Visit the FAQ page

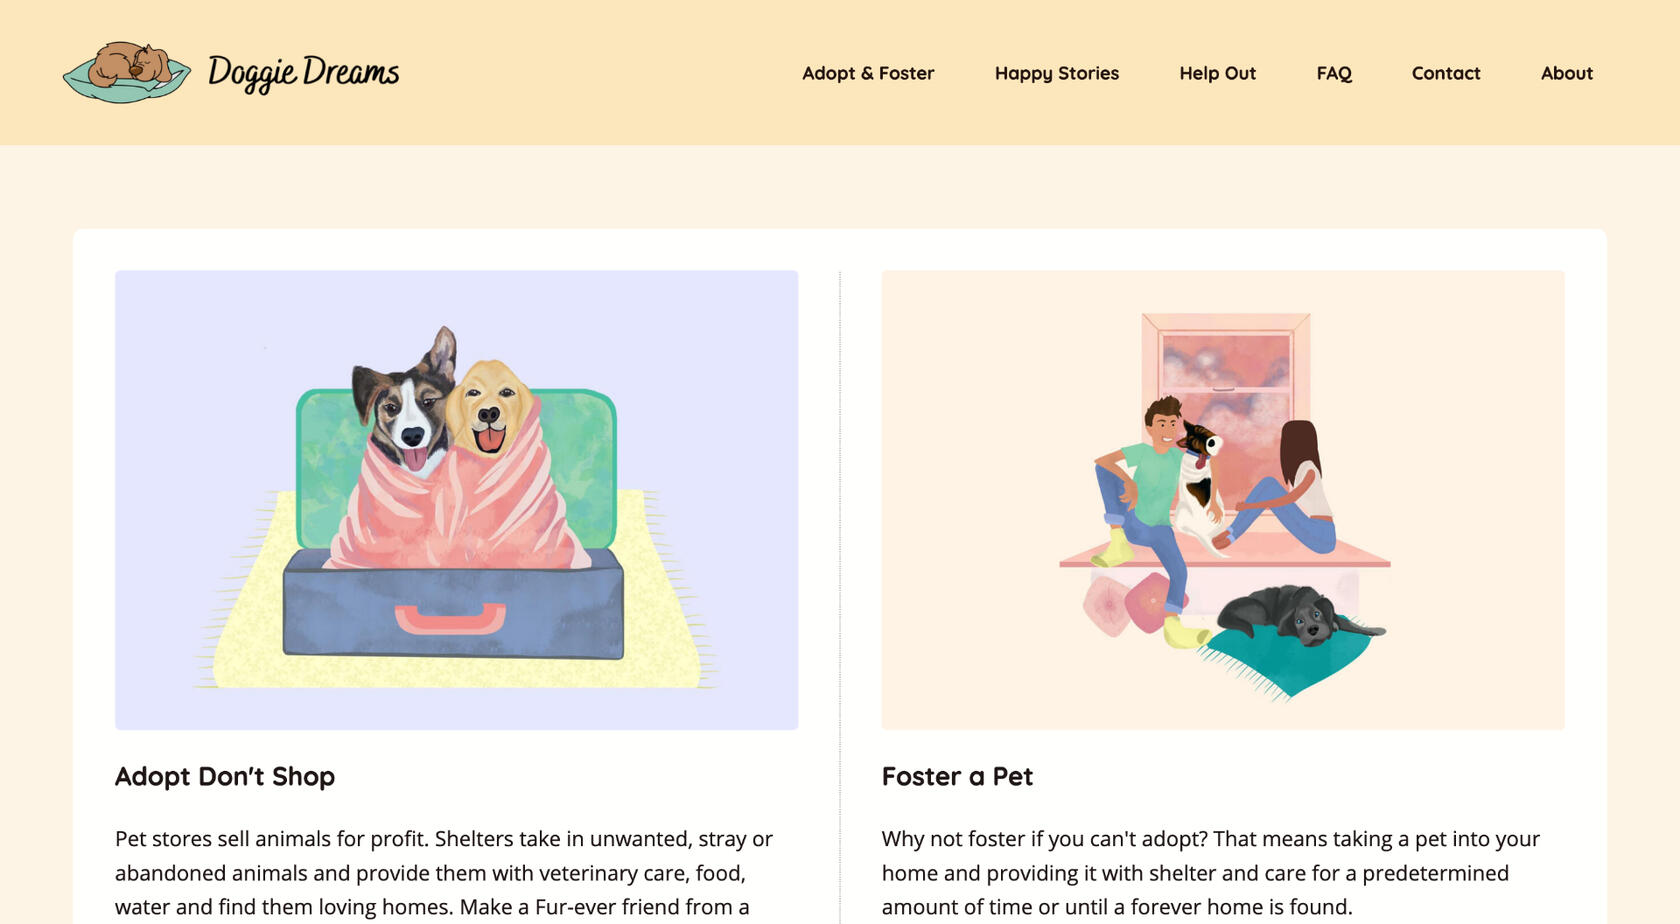point(1334,73)
